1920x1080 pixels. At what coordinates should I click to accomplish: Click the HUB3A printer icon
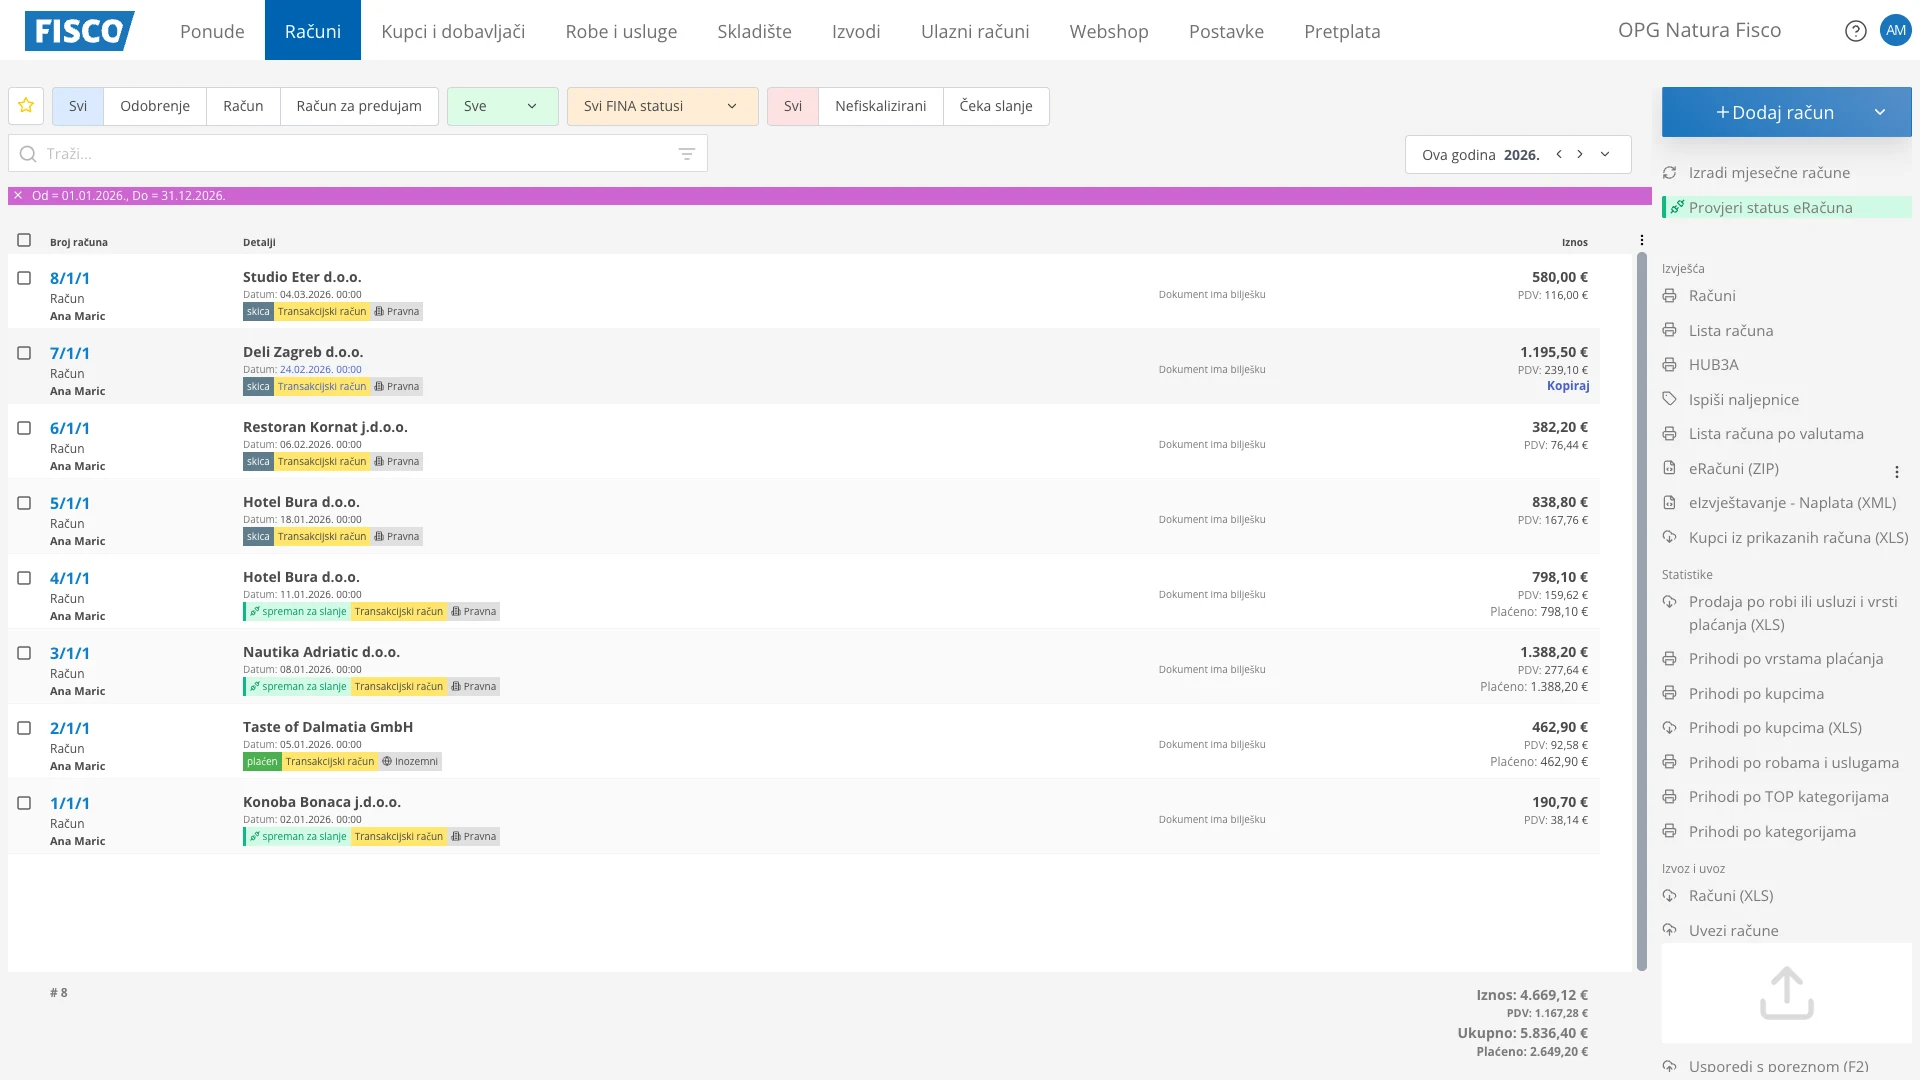[x=1669, y=365]
